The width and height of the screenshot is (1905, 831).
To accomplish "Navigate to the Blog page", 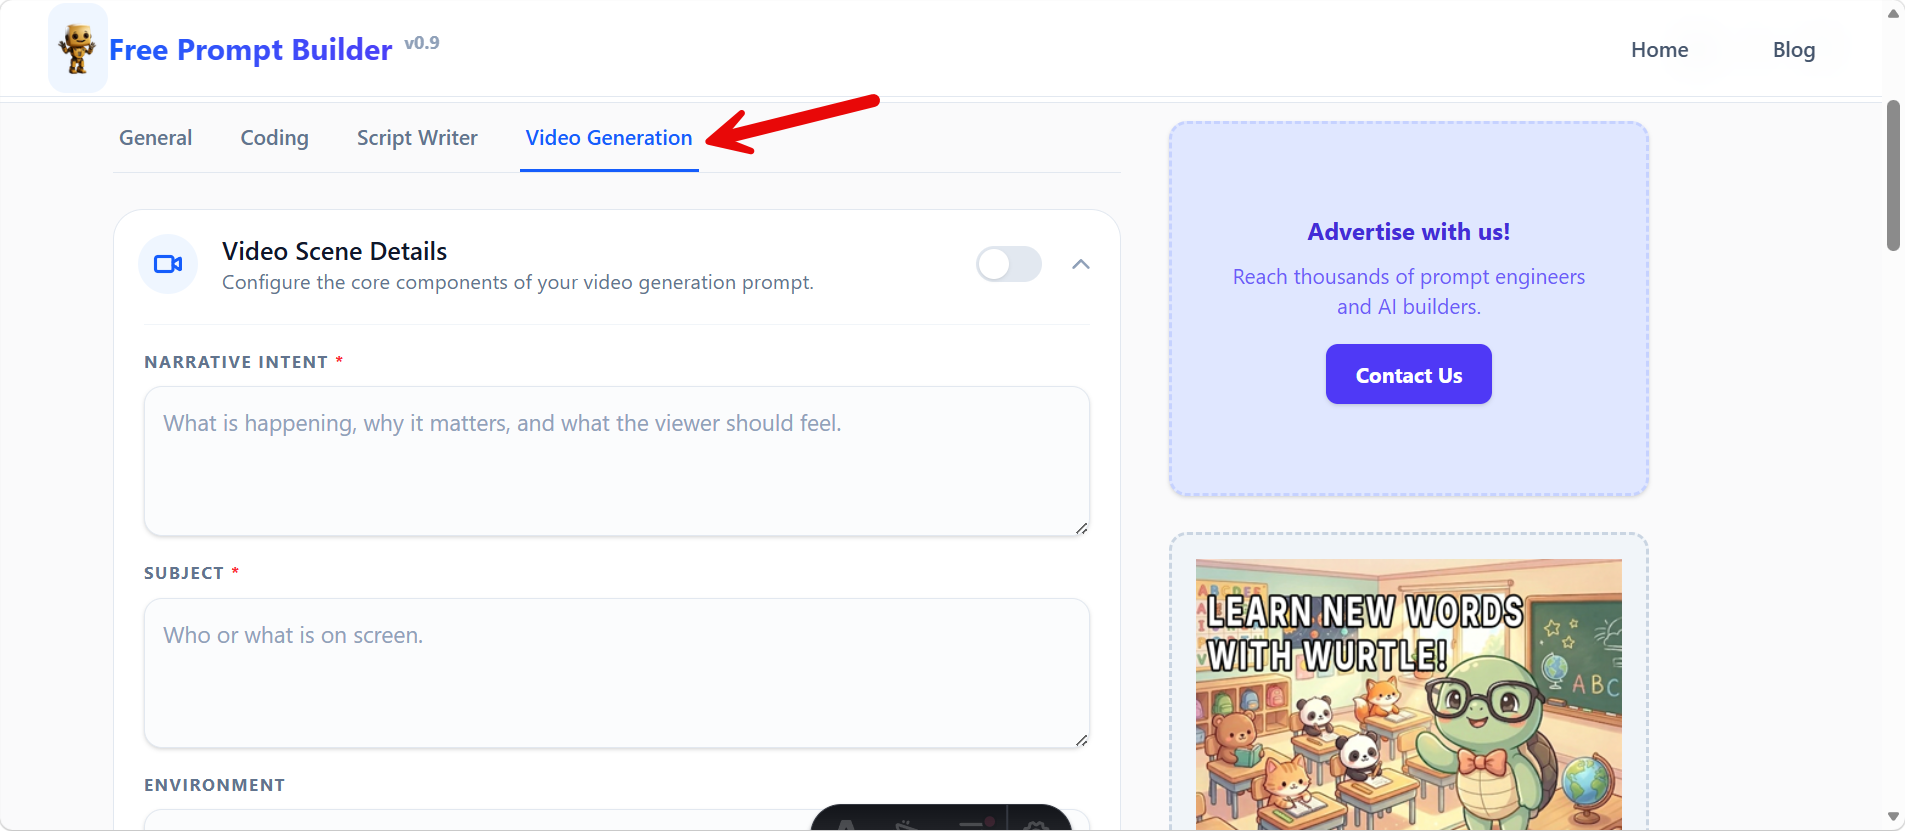I will pyautogui.click(x=1792, y=49).
